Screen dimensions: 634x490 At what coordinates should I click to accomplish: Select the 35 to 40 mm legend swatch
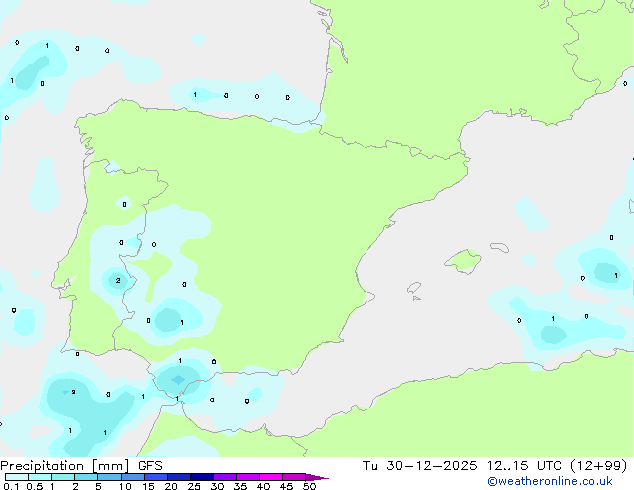pos(247,477)
